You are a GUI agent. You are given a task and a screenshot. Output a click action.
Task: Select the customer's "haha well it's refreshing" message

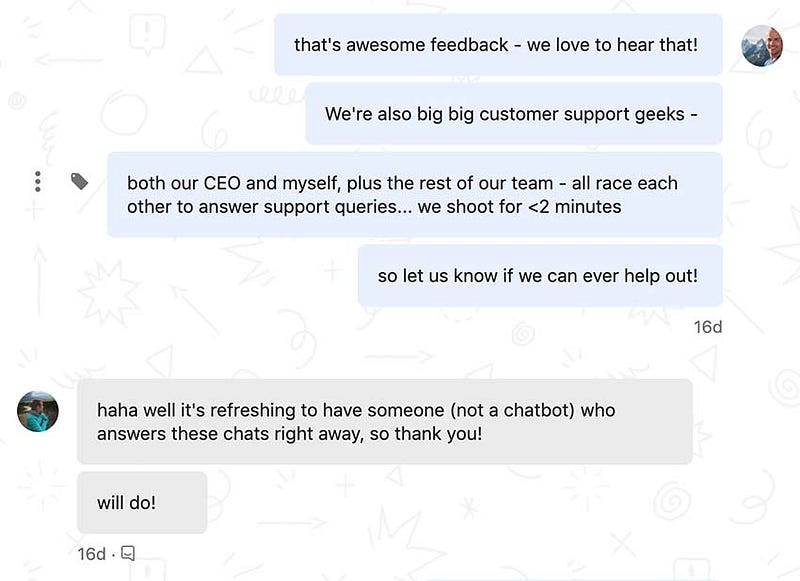(x=384, y=422)
